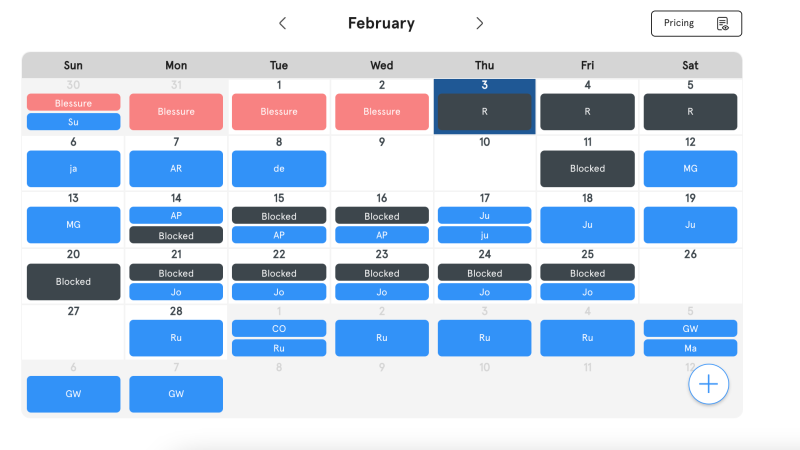Click the Ru booking on February 28
The image size is (800, 450).
[x=176, y=338]
